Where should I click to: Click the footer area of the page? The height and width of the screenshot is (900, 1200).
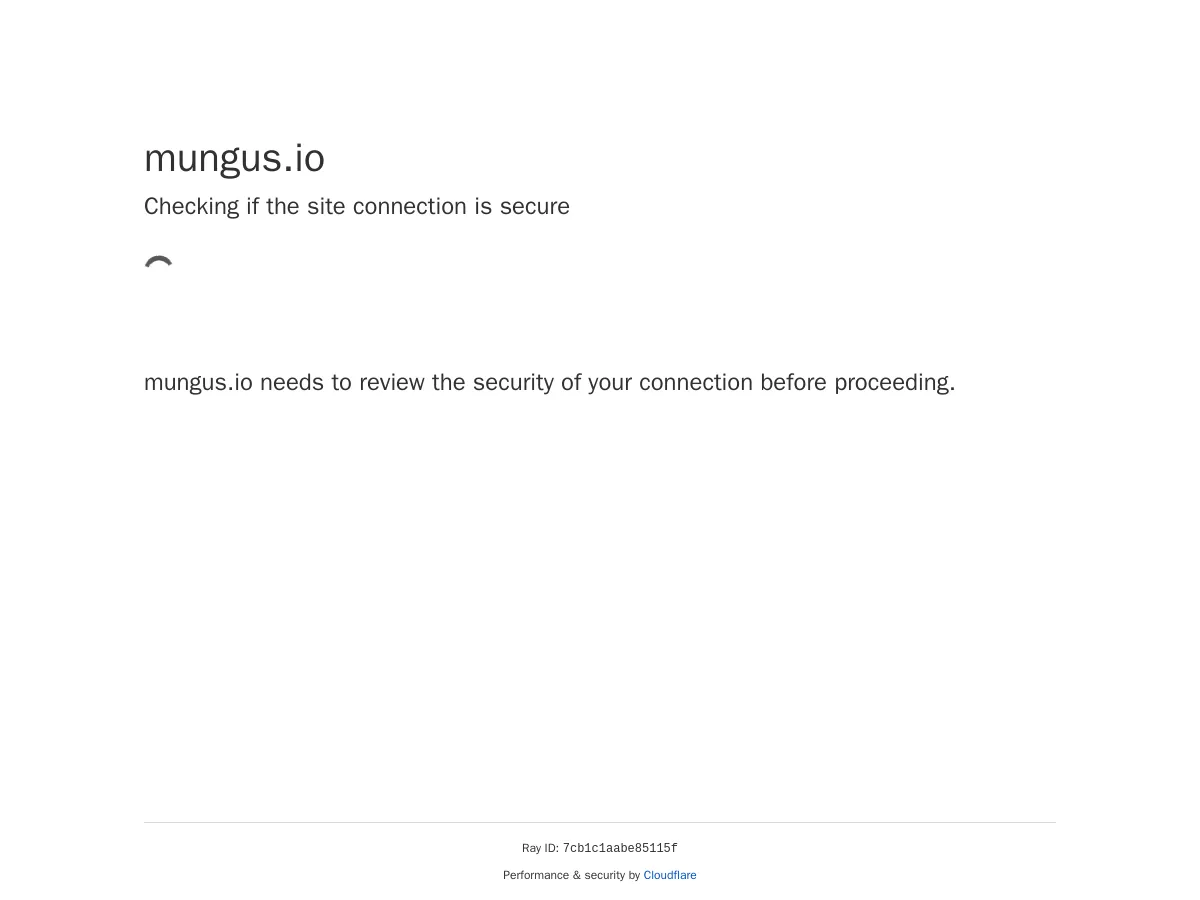tap(600, 860)
